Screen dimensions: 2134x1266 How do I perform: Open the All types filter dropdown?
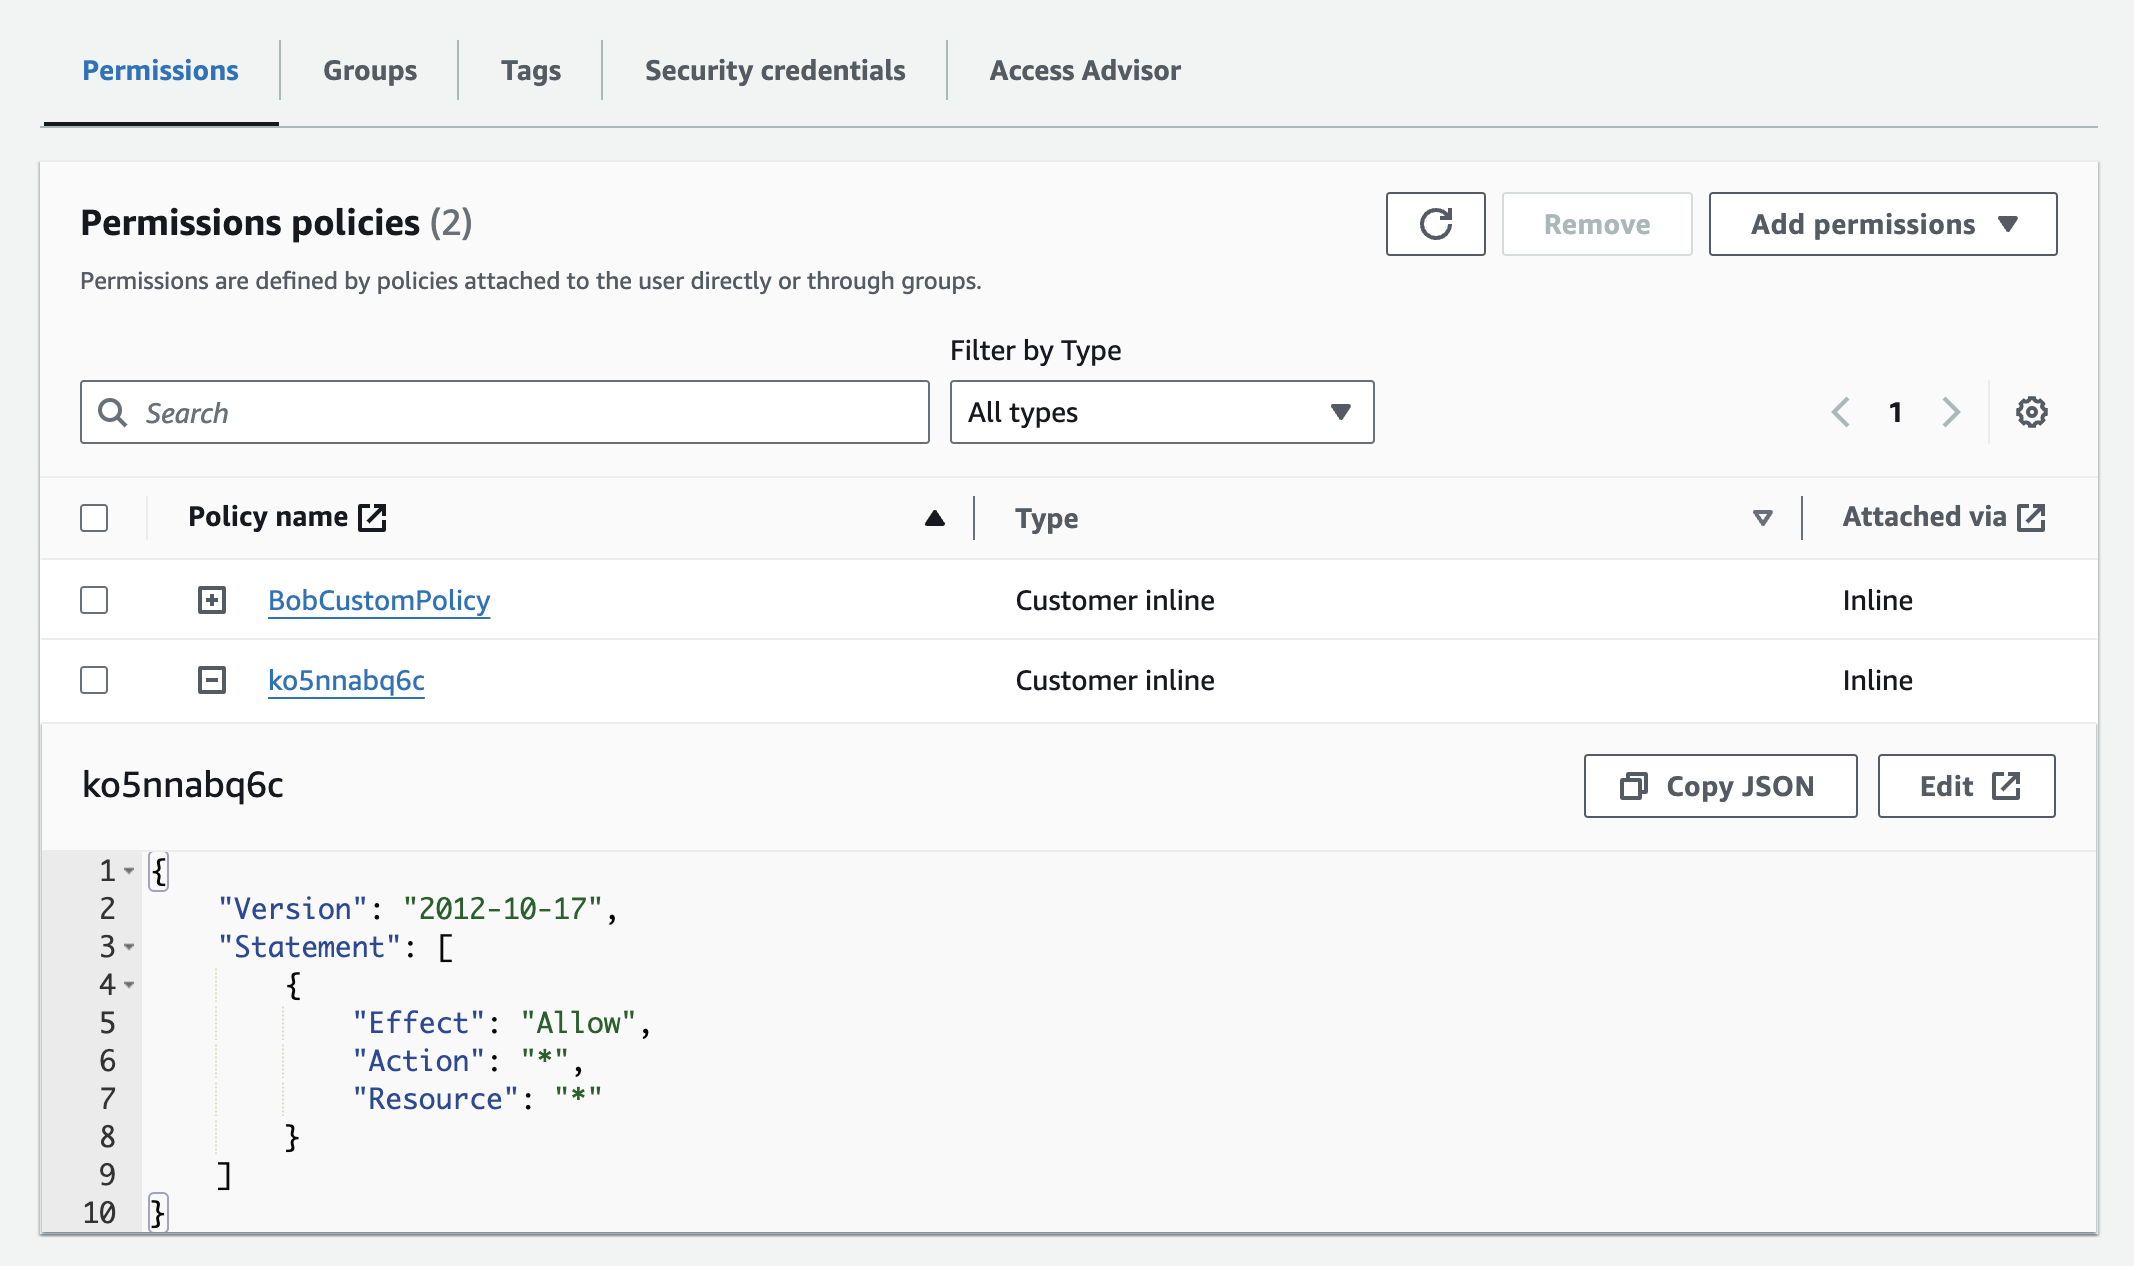(1161, 412)
